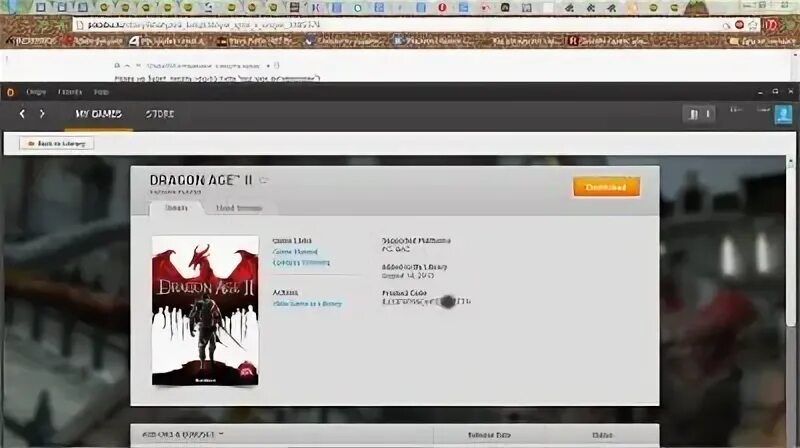This screenshot has width=800, height=448.
Task: Switch to the My Games tab
Action: point(98,114)
